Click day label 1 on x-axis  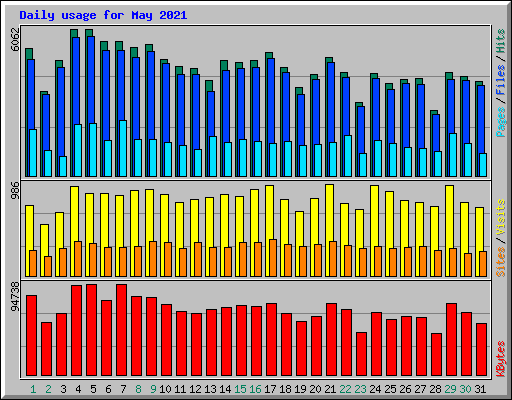33,389
